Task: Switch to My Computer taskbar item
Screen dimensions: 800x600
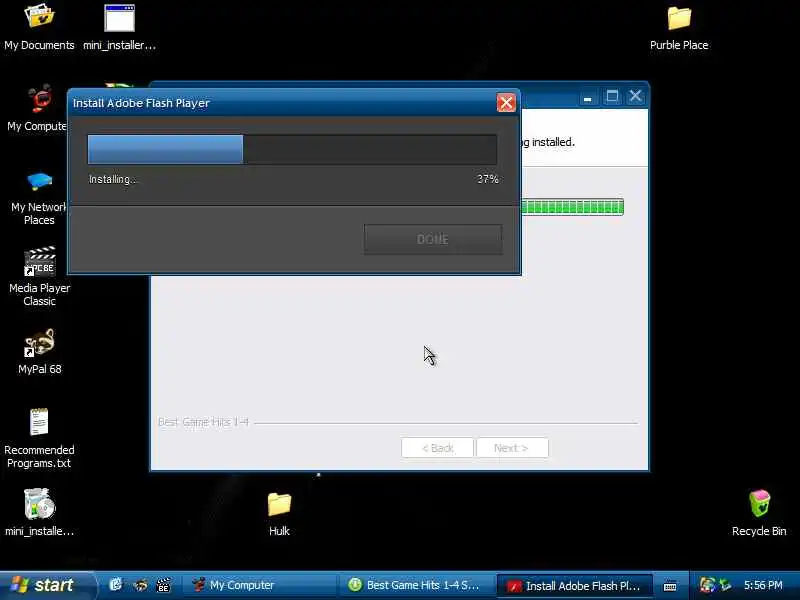Action: coord(261,585)
